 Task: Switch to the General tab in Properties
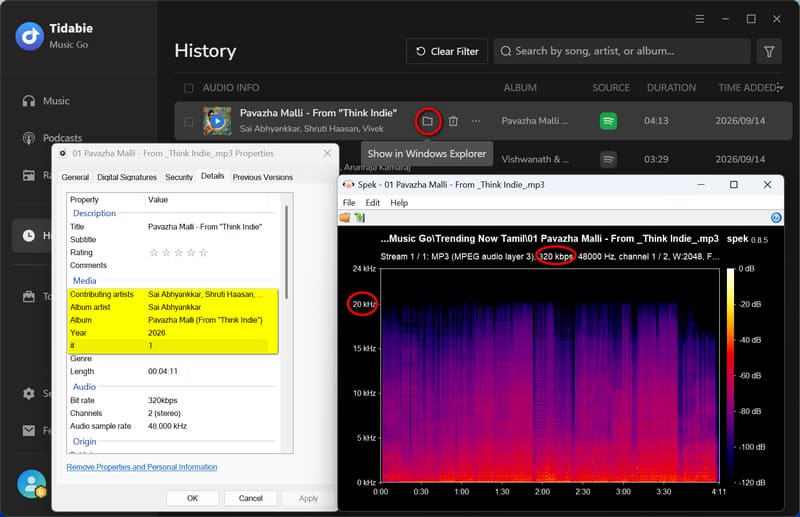point(75,177)
